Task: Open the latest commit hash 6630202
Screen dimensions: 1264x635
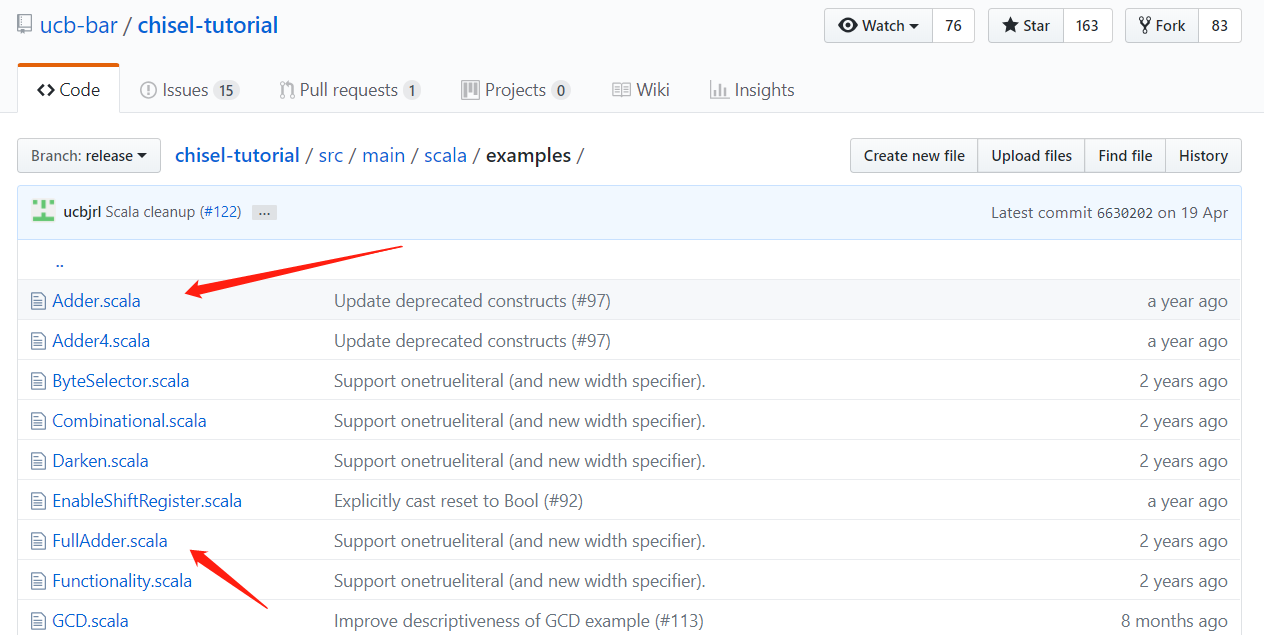Action: pyautogui.click(x=1125, y=213)
